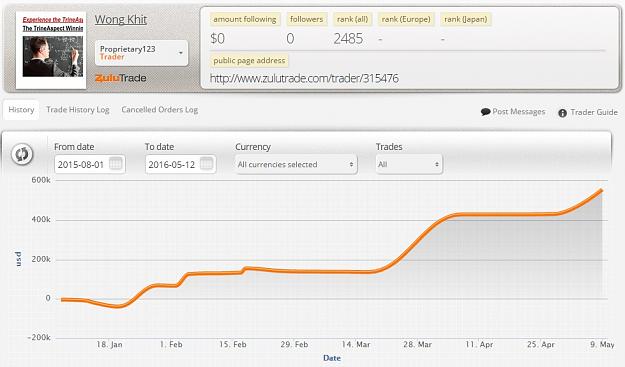The height and width of the screenshot is (367, 625).
Task: Click the 1. Feb date axis label
Action: tap(171, 344)
